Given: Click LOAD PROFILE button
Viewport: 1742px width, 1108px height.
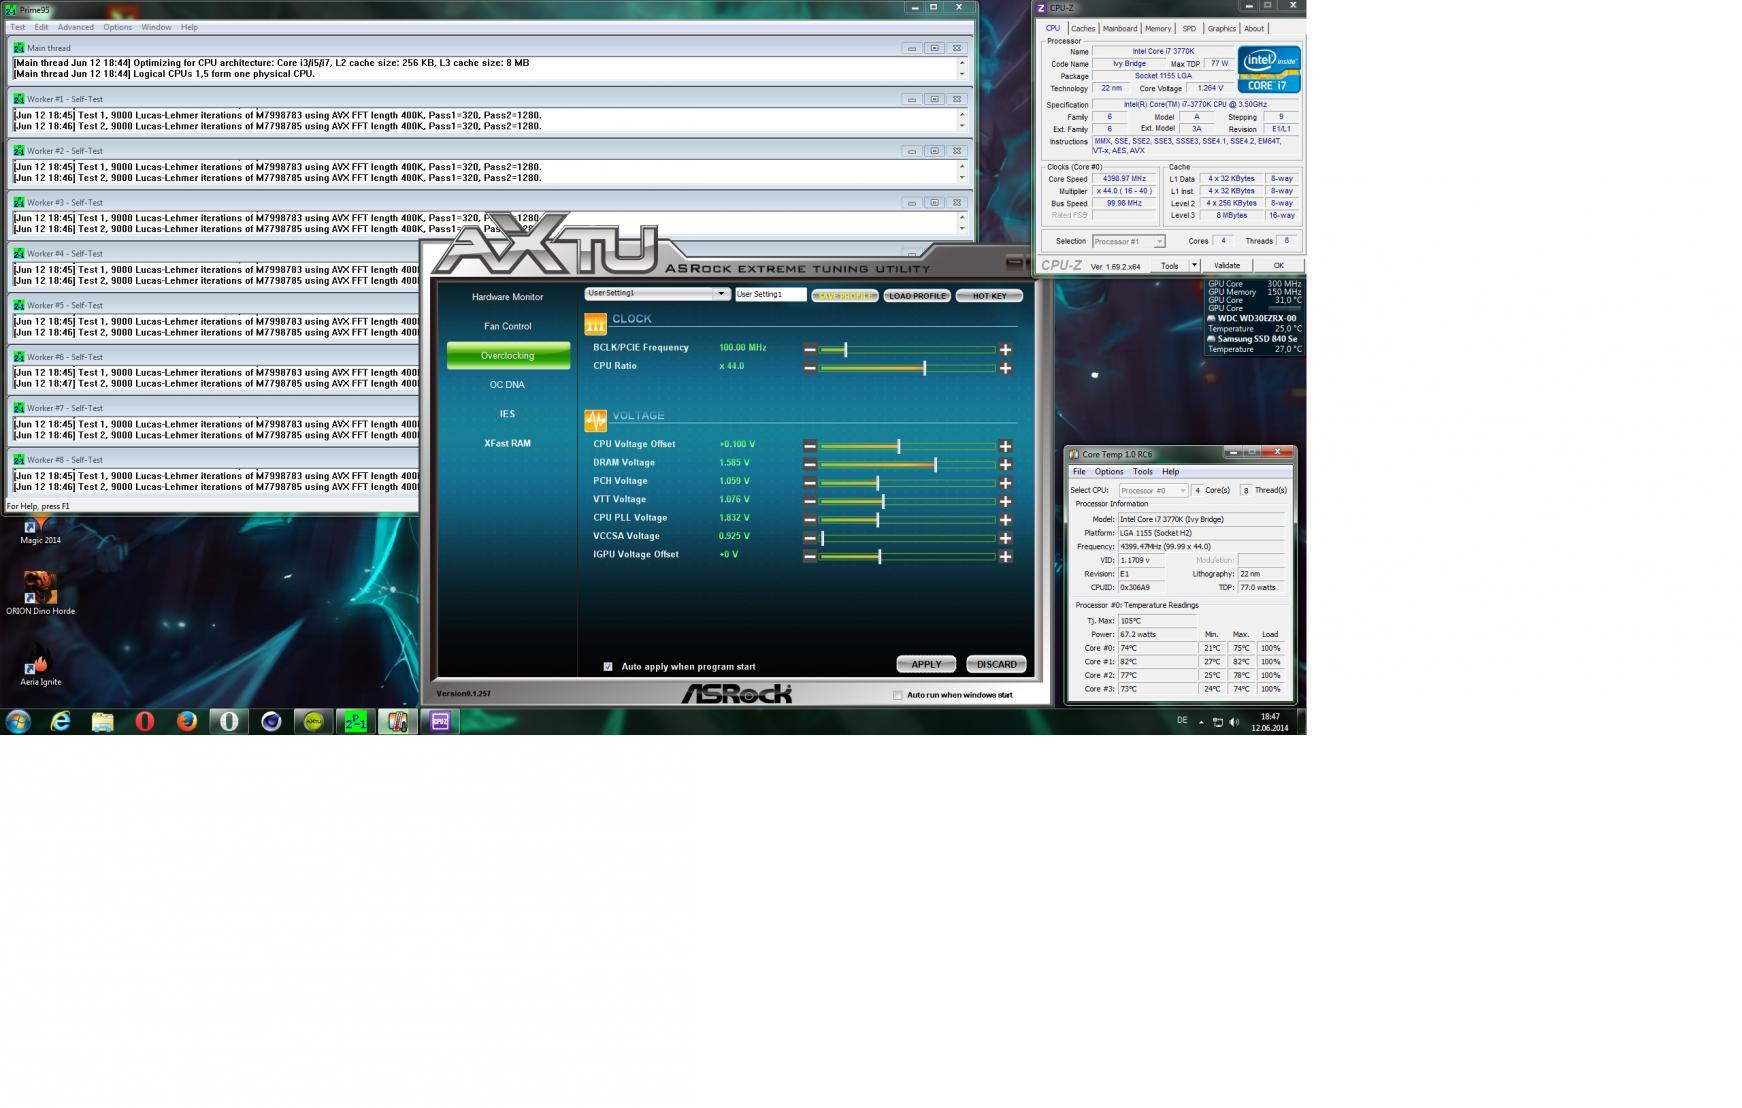Looking at the screenshot, I should pyautogui.click(x=917, y=296).
